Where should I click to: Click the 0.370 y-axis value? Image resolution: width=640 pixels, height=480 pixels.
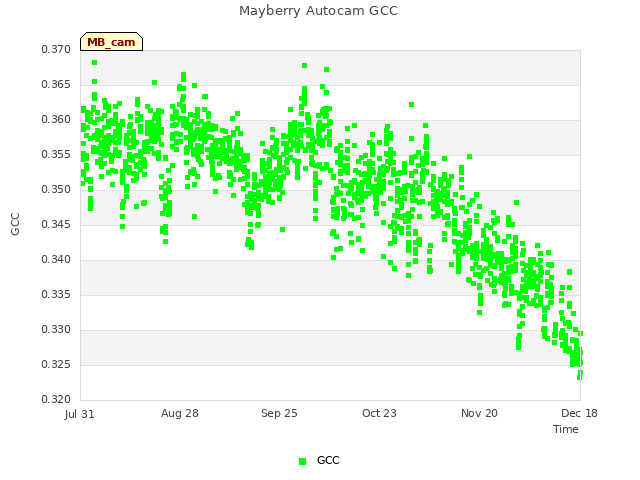click(56, 50)
